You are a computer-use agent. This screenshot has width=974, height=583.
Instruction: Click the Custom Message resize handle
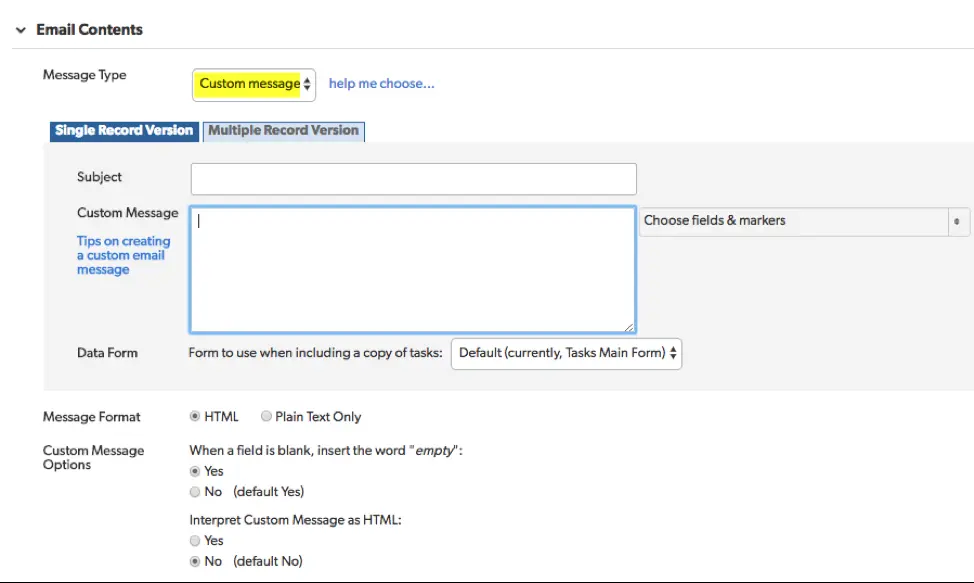click(629, 327)
